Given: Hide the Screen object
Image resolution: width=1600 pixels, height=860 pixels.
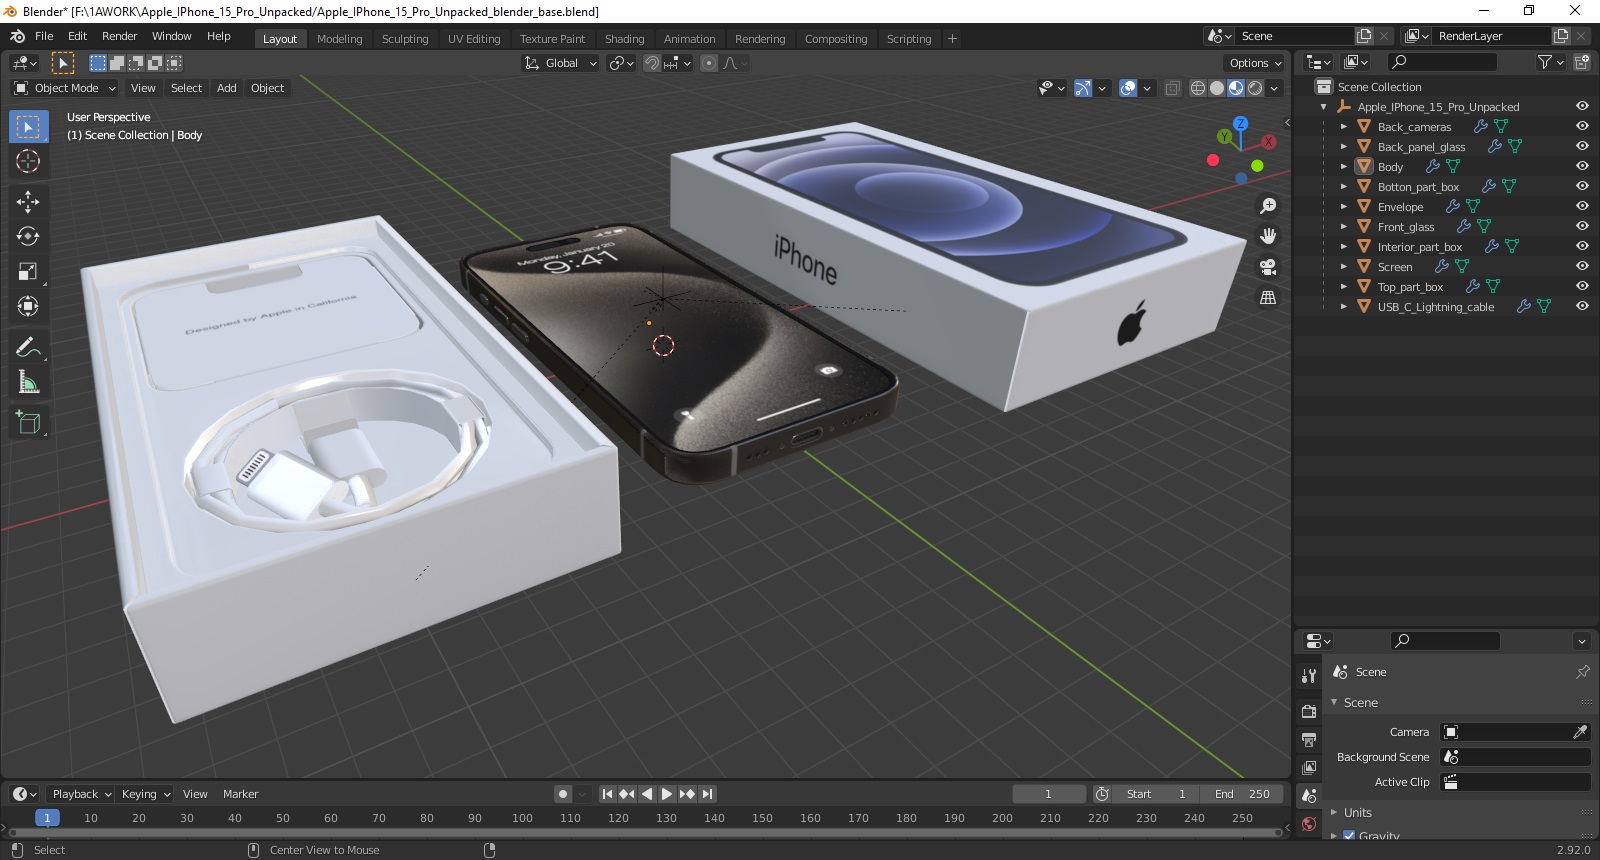Looking at the screenshot, I should pyautogui.click(x=1582, y=266).
